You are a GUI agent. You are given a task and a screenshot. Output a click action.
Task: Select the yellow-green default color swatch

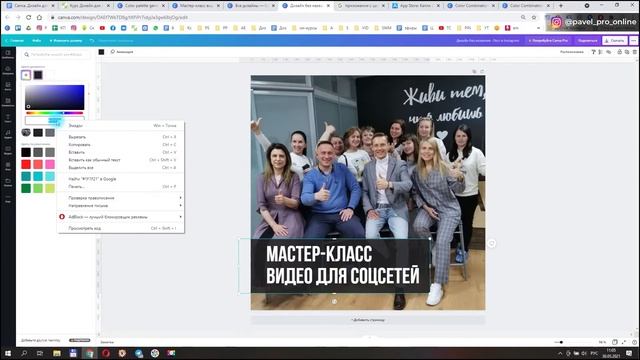[50, 188]
